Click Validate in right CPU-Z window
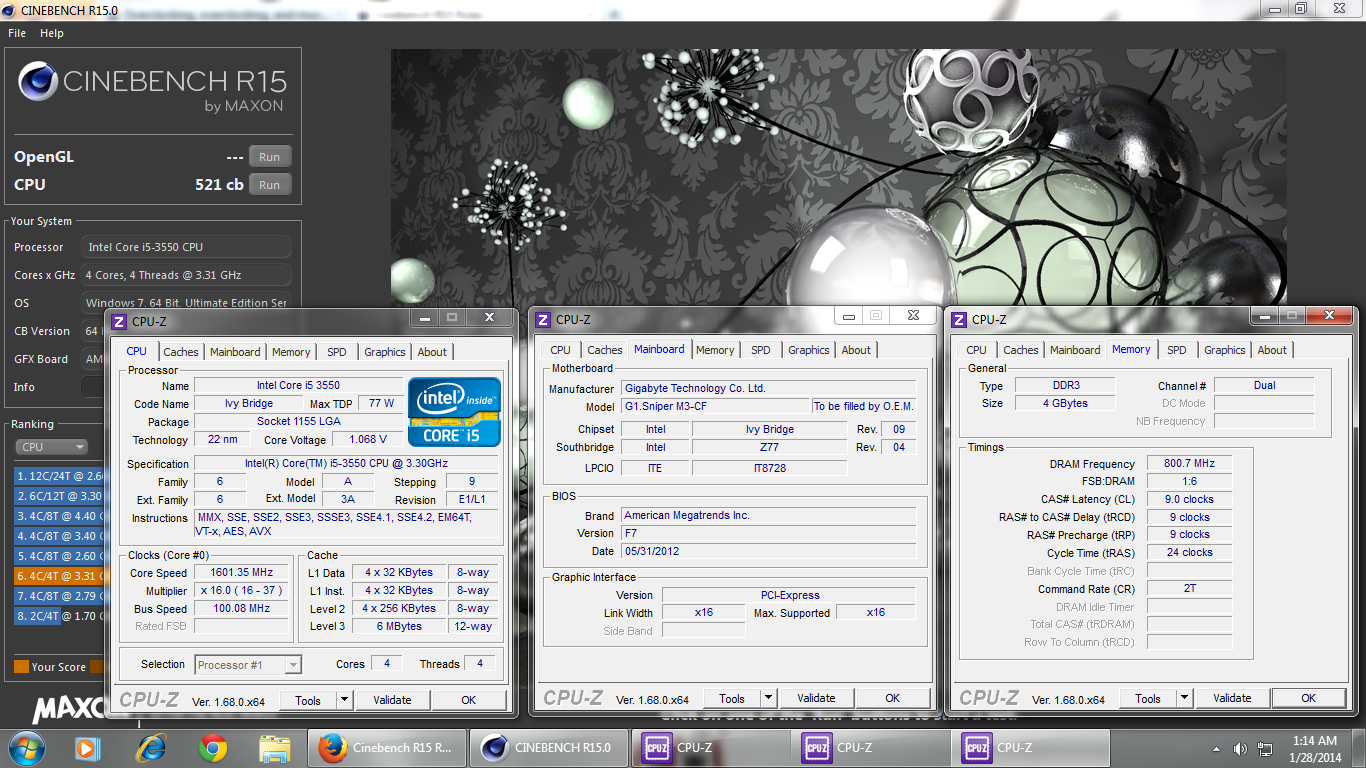The image size is (1366, 768). click(x=1233, y=698)
